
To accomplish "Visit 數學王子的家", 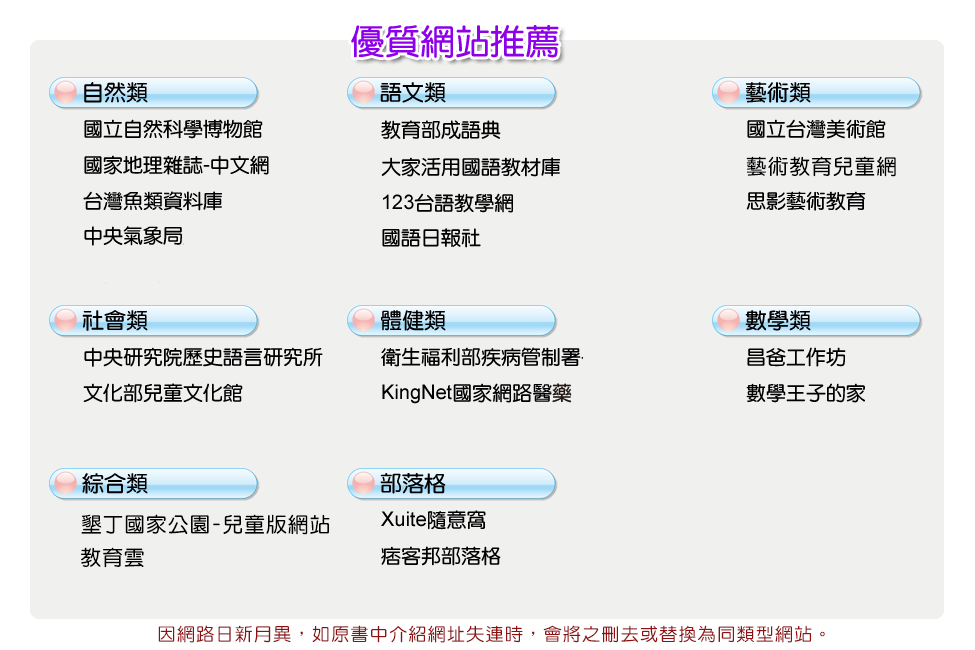I will coord(806,393).
